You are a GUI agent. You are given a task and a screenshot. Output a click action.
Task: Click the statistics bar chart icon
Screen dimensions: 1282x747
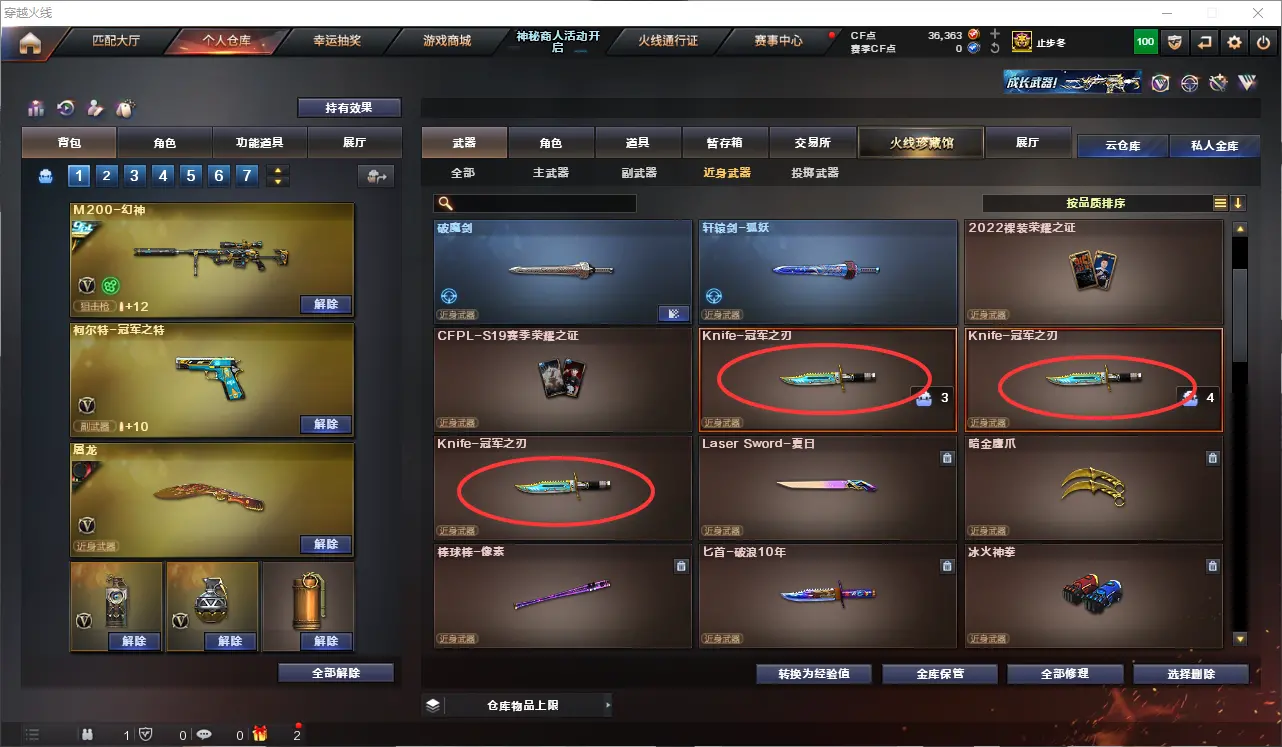click(37, 108)
